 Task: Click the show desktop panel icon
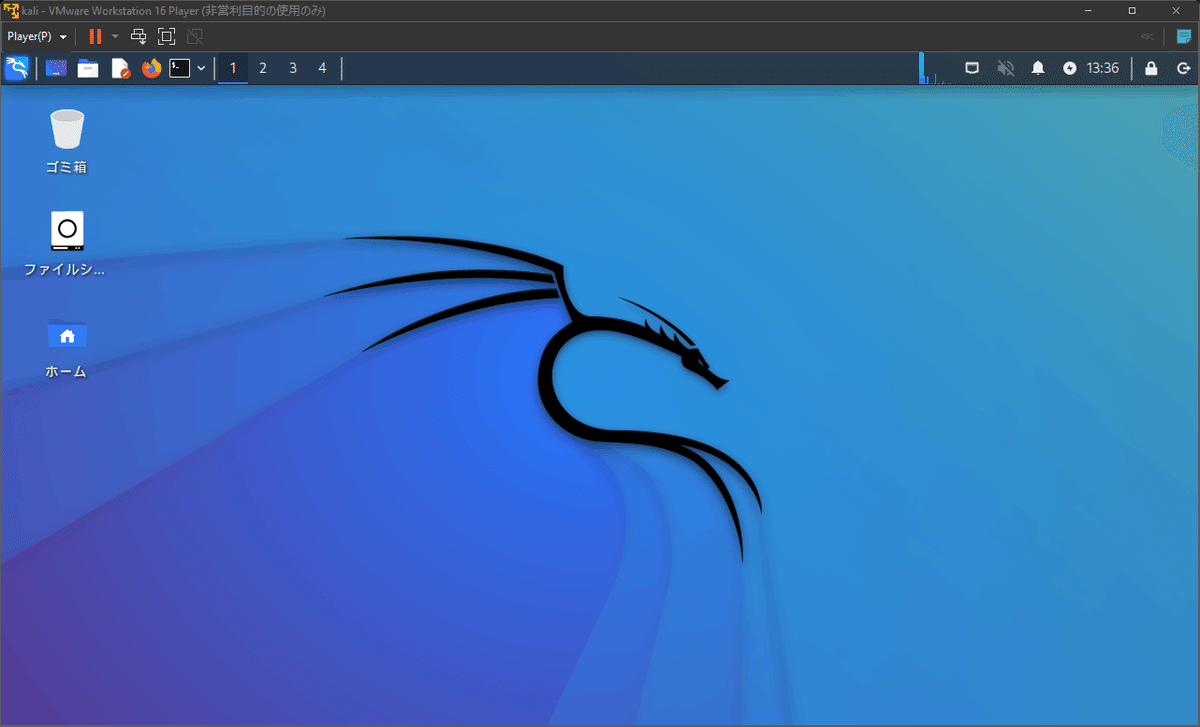(57, 68)
